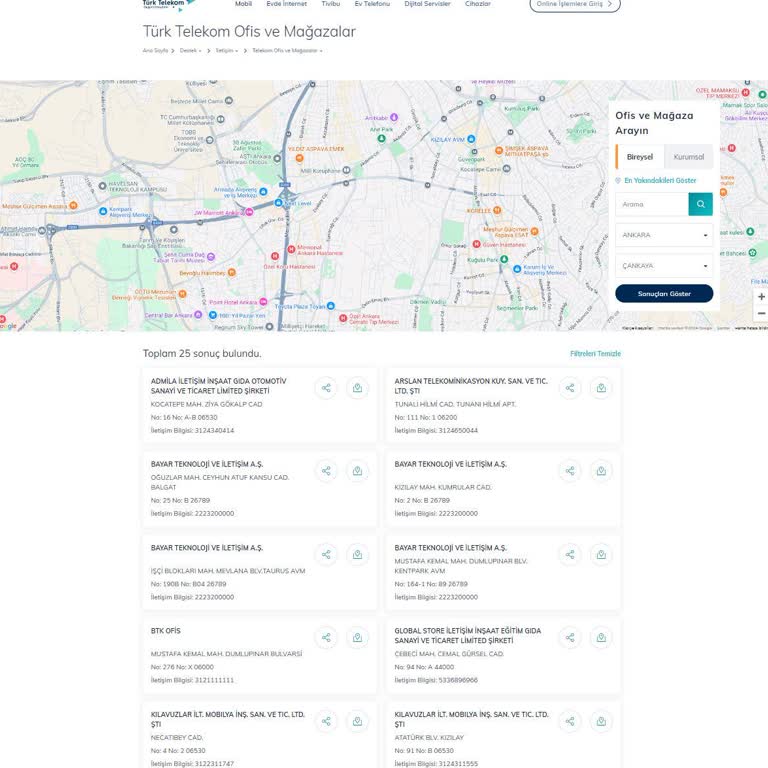This screenshot has width=768, height=768.
Task: Show BAYAR Kızılay Kumrular location on map
Action: pyautogui.click(x=601, y=471)
